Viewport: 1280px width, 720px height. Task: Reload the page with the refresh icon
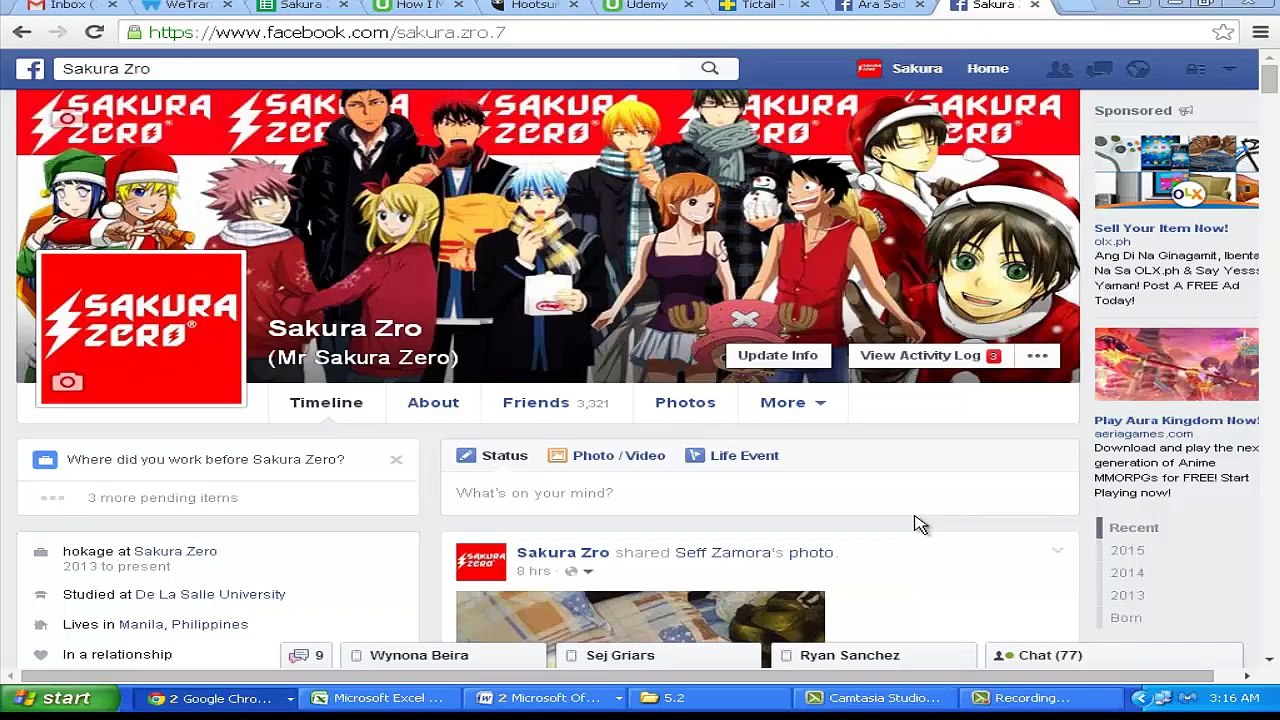pyautogui.click(x=94, y=32)
